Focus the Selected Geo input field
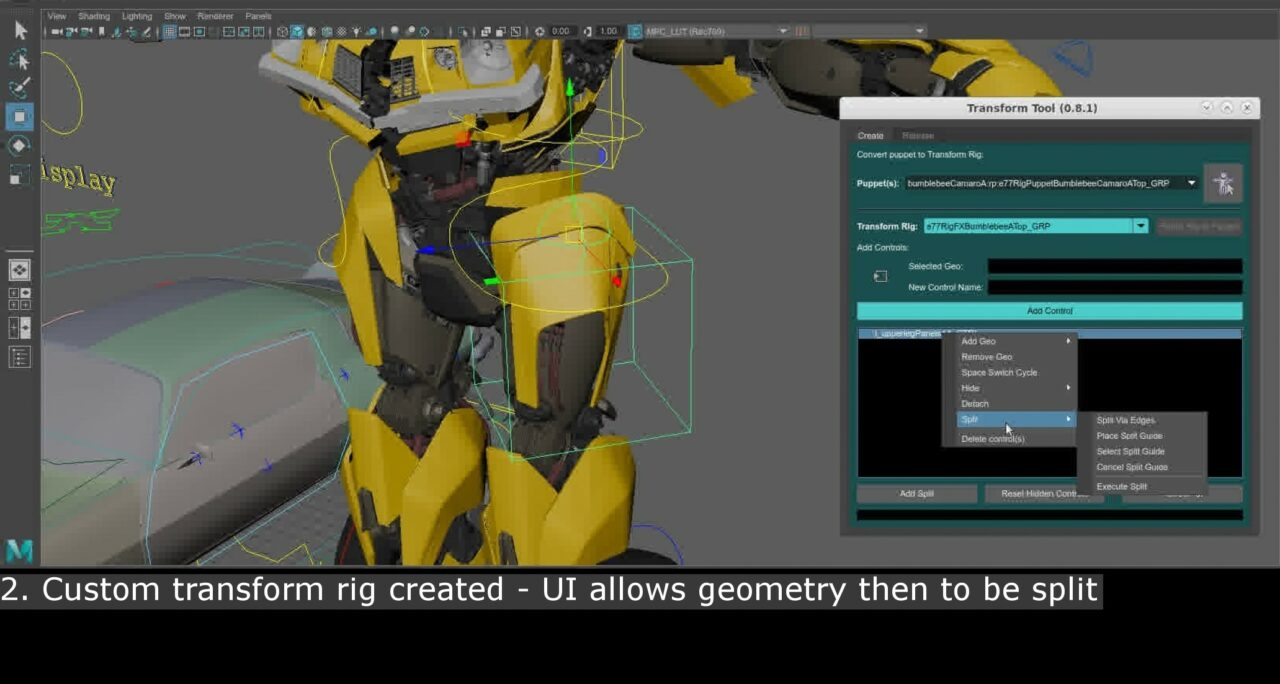 click(1115, 266)
